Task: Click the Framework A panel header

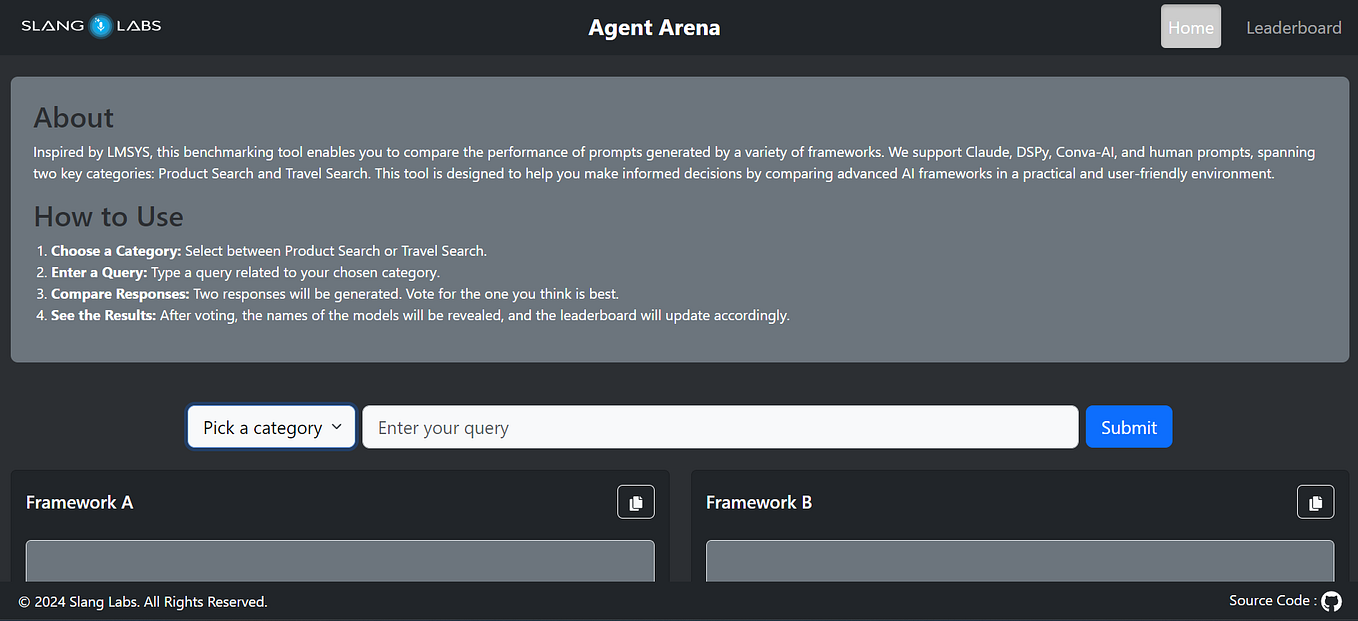Action: pyautogui.click(x=79, y=501)
